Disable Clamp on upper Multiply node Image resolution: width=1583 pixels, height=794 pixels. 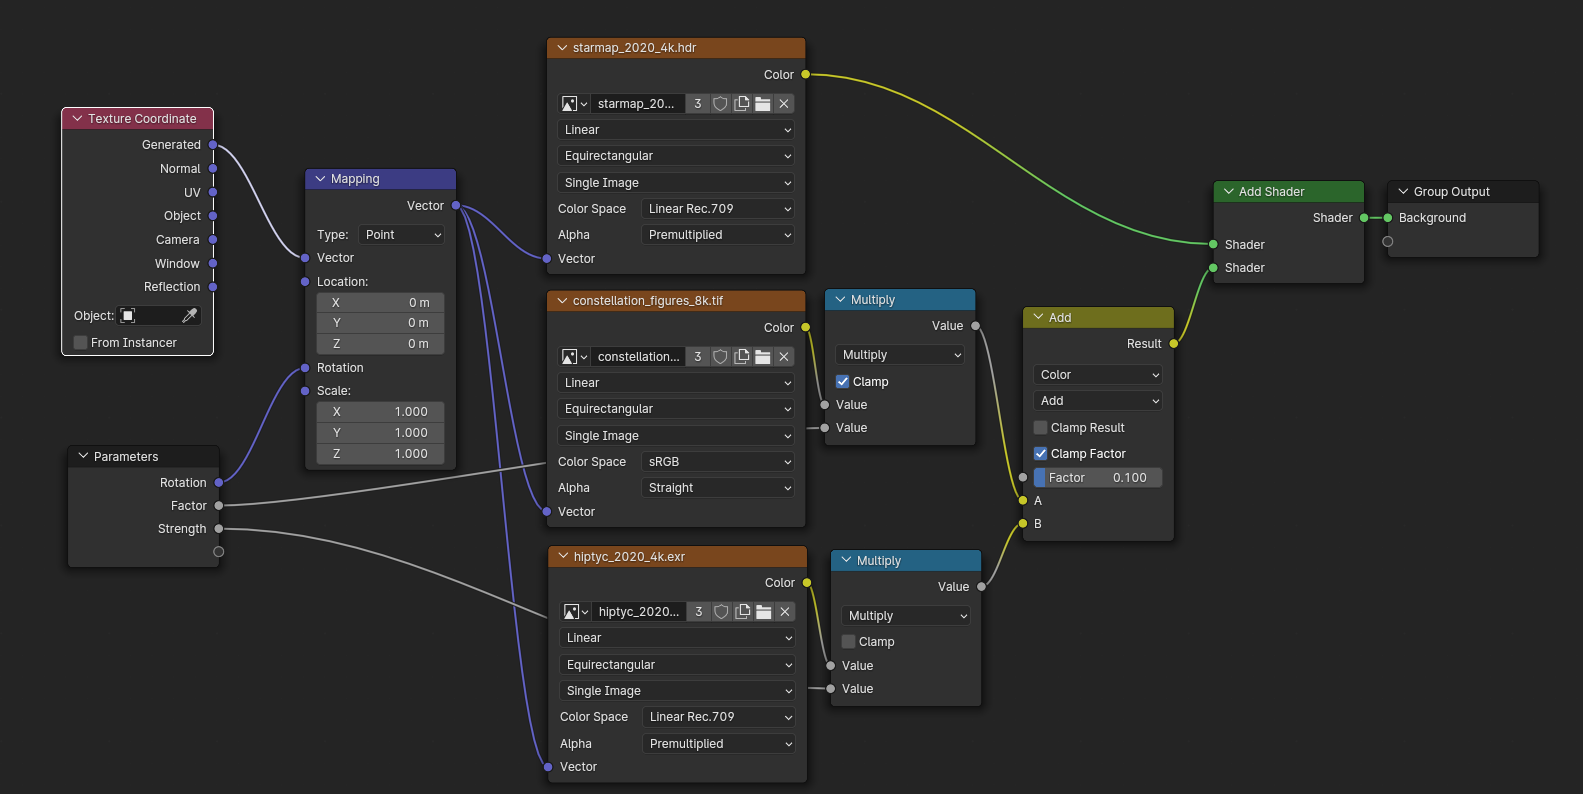842,382
